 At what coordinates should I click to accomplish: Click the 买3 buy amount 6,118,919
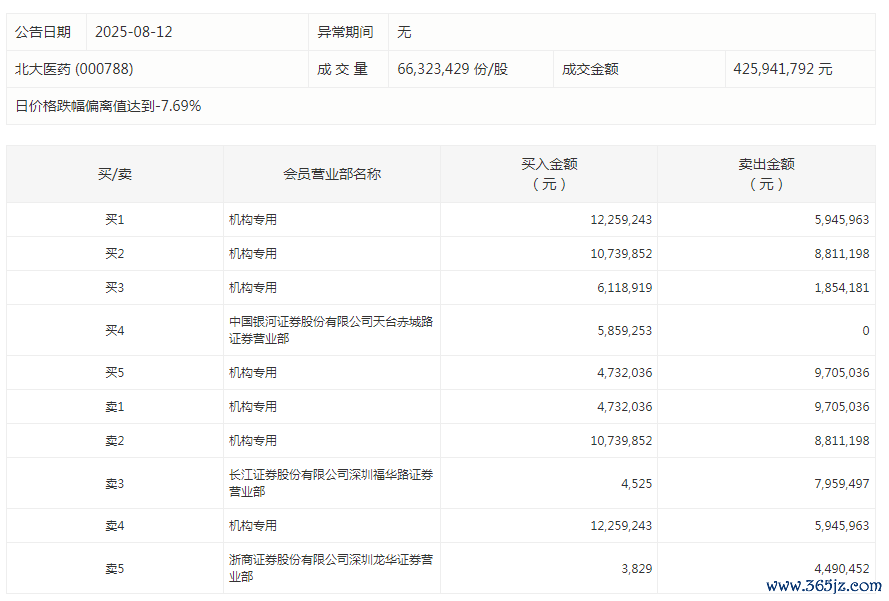pyautogui.click(x=621, y=287)
